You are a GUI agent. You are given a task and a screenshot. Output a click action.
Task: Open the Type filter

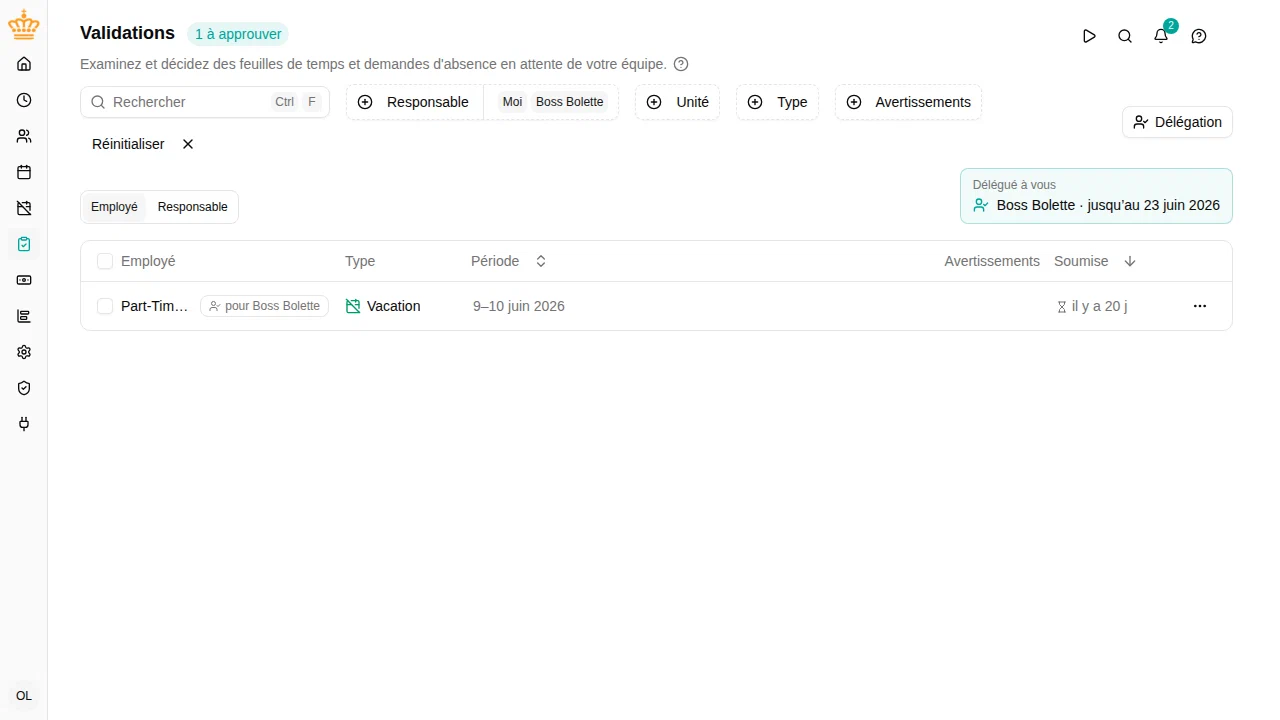click(777, 102)
